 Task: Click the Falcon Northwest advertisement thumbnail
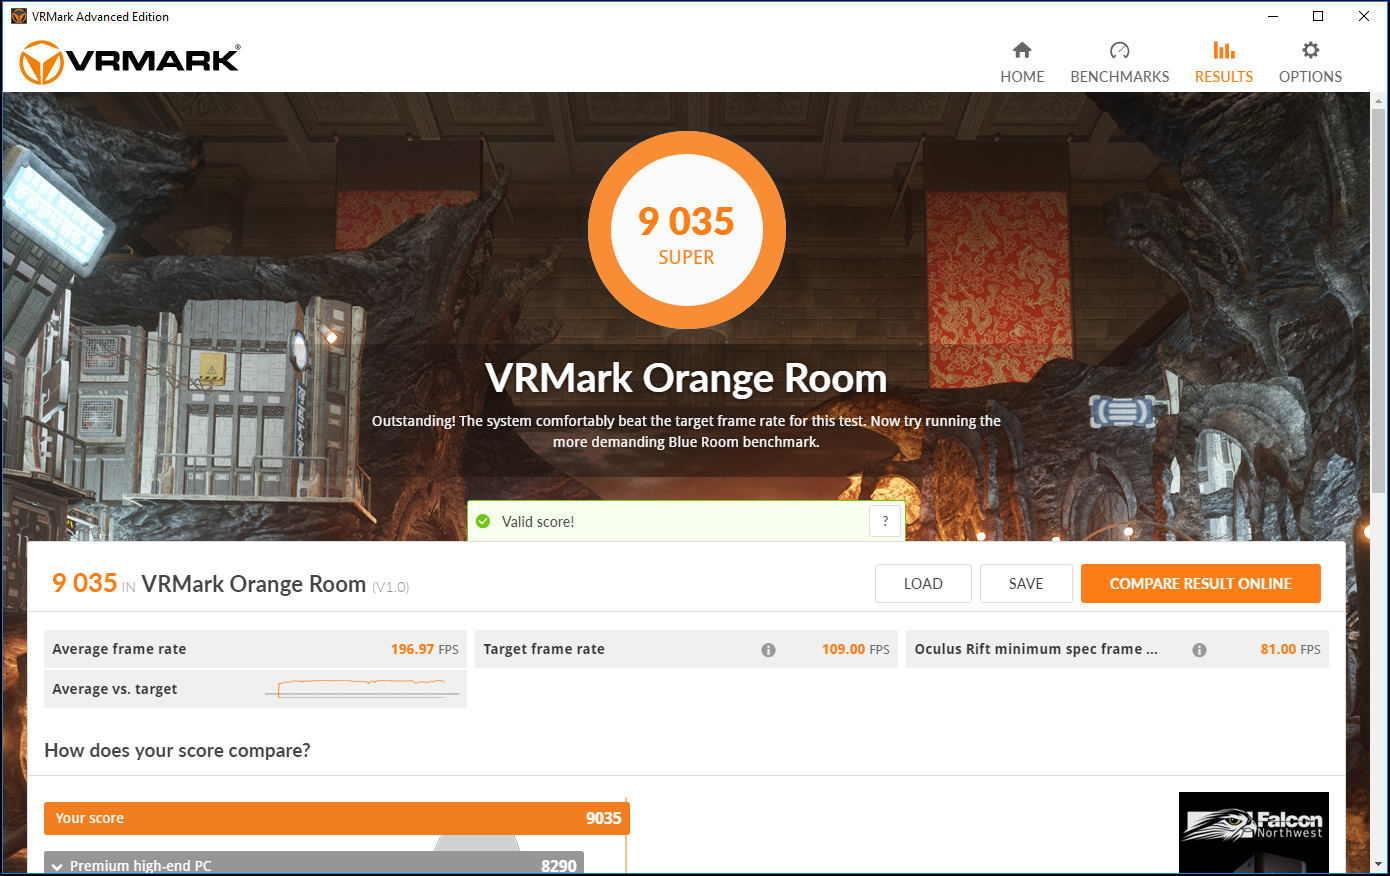pos(1254,832)
